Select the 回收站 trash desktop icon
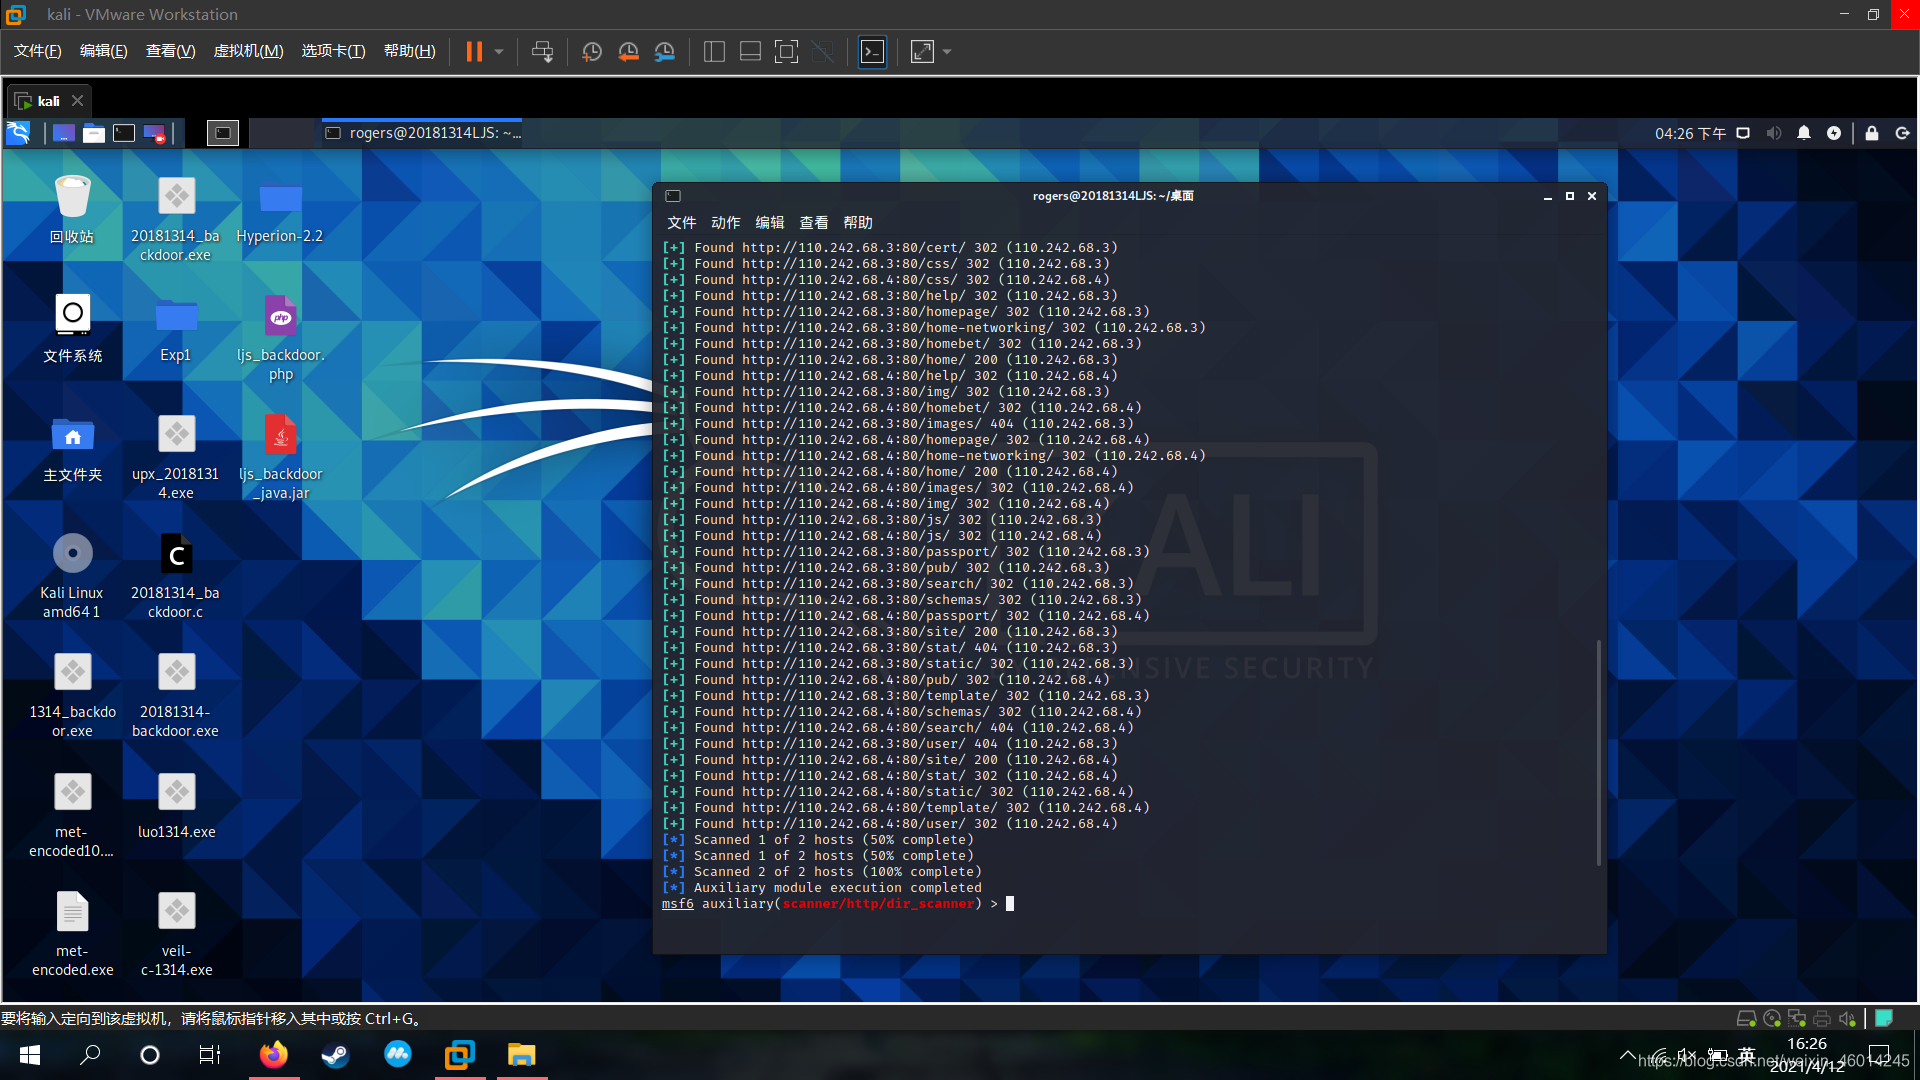The image size is (1920, 1080). (72, 209)
